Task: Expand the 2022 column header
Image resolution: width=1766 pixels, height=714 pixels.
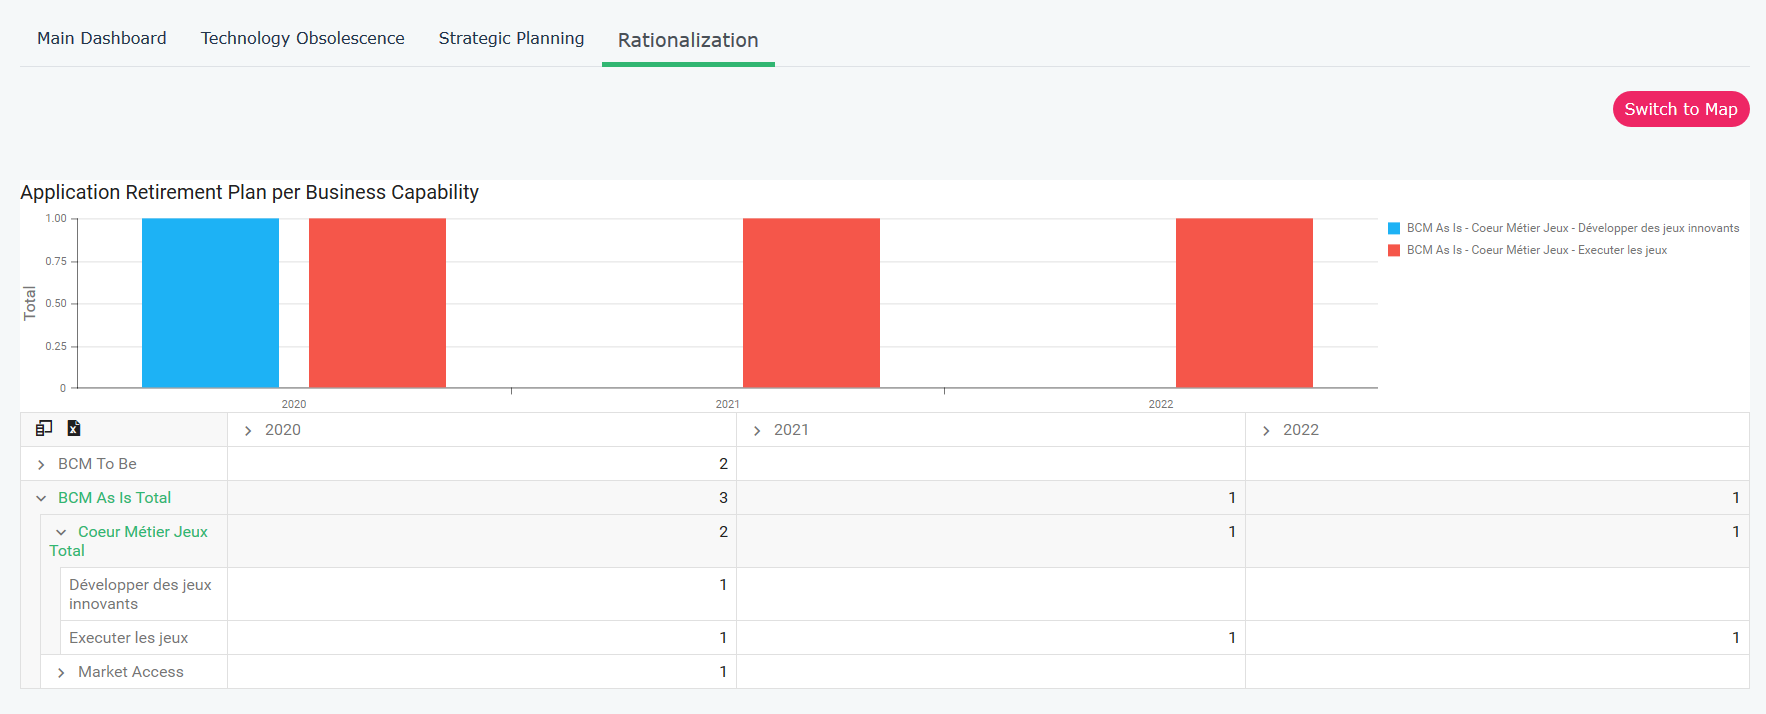Action: coord(1266,431)
